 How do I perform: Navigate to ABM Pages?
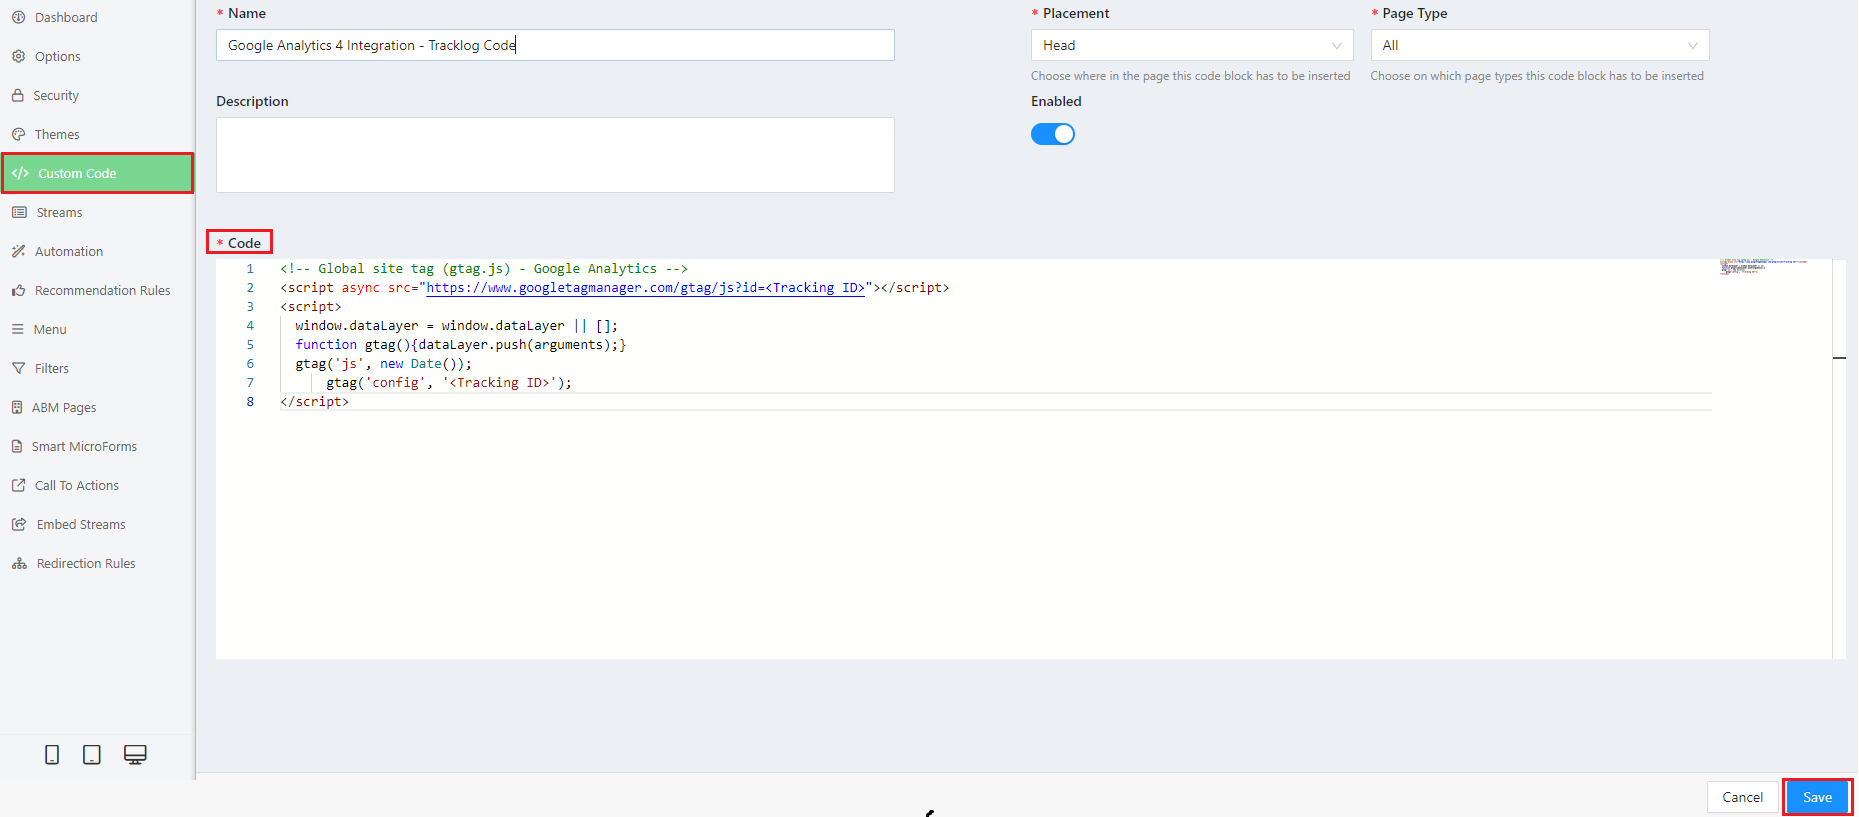97,407
